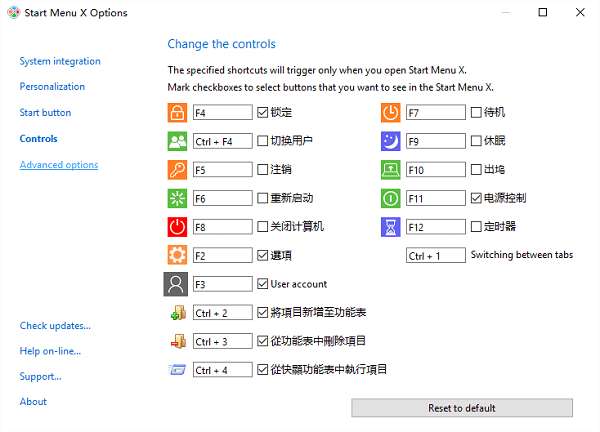
Task: Click the orange standby power icon
Action: click(391, 112)
